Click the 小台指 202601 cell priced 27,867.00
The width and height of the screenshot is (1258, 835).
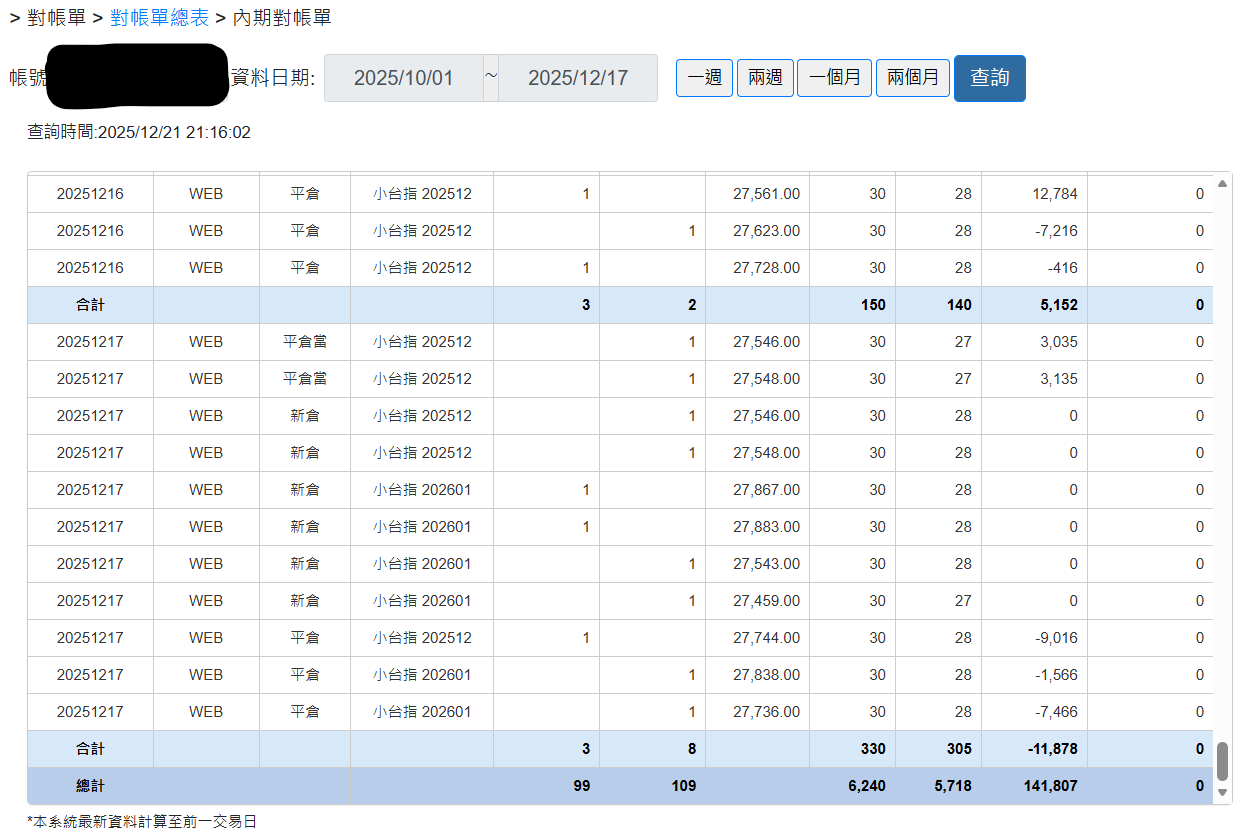(422, 490)
